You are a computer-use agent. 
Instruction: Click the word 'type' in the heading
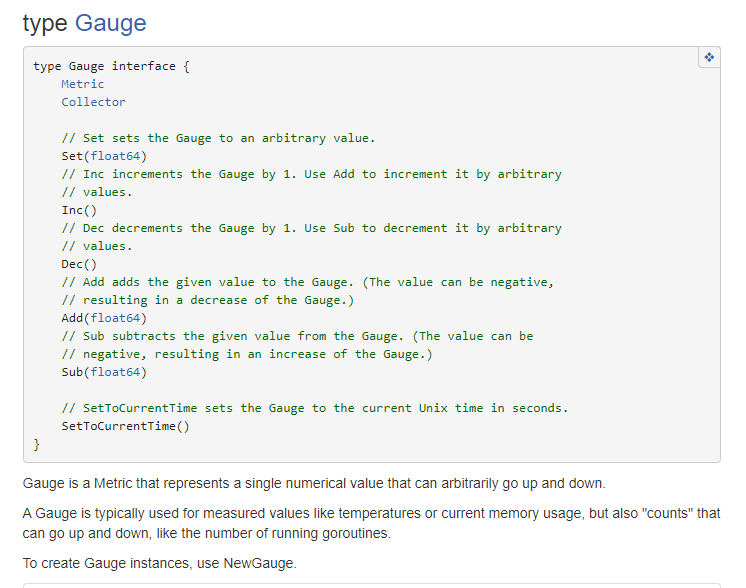pos(45,24)
